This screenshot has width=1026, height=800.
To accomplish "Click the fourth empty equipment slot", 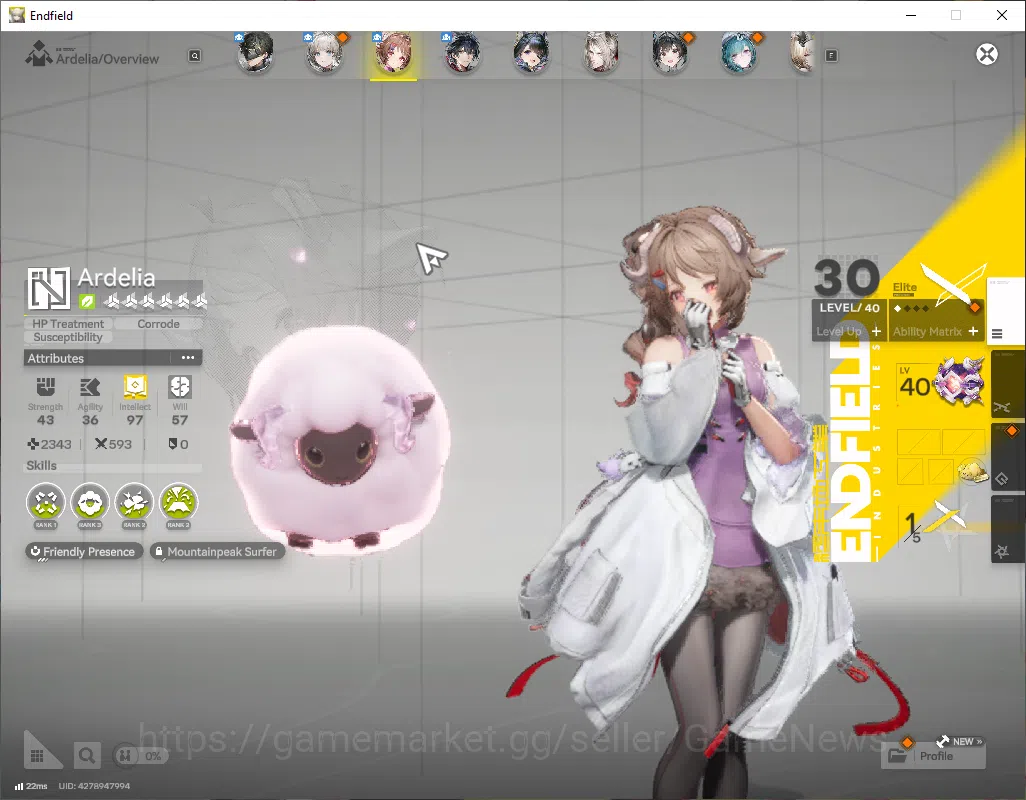I will 940,470.
